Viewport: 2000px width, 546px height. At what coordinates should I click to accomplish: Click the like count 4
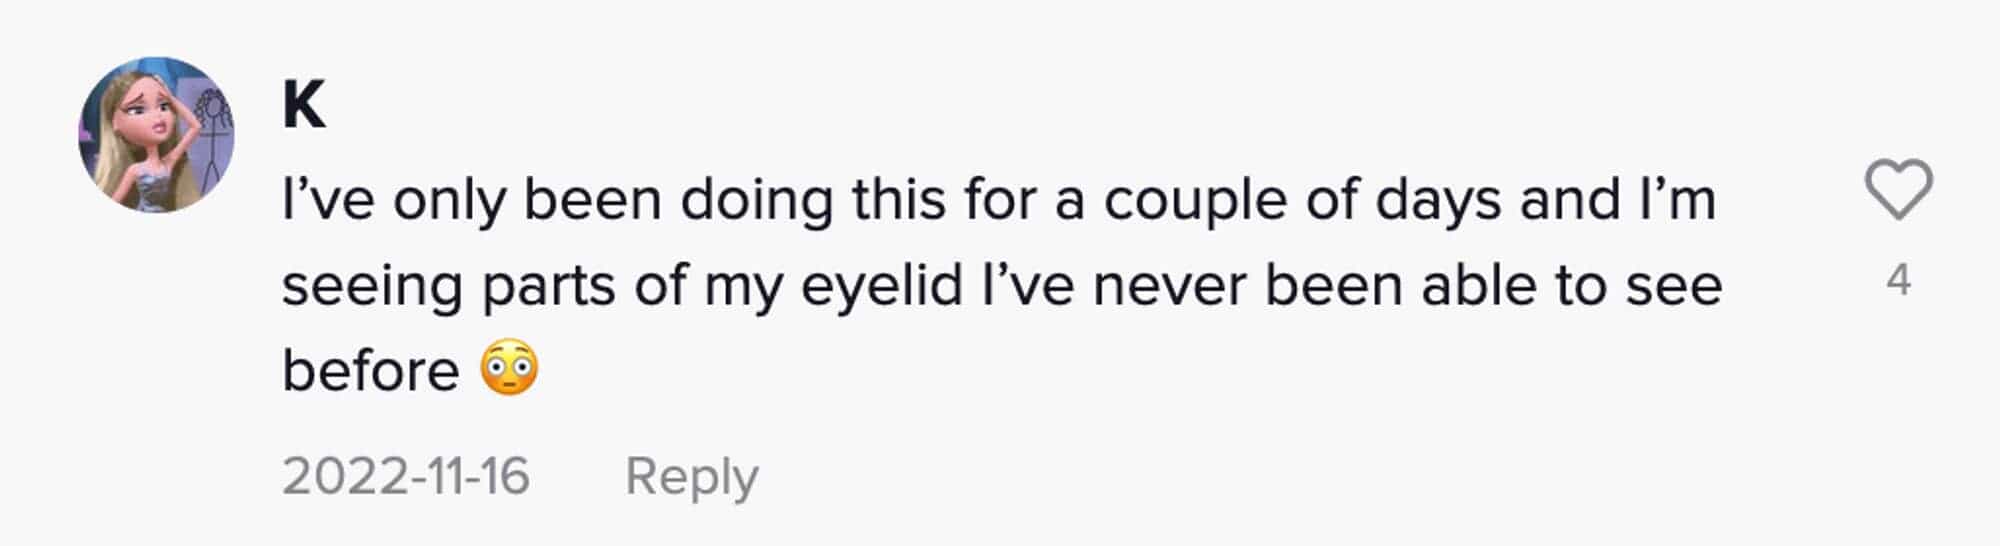(1898, 280)
